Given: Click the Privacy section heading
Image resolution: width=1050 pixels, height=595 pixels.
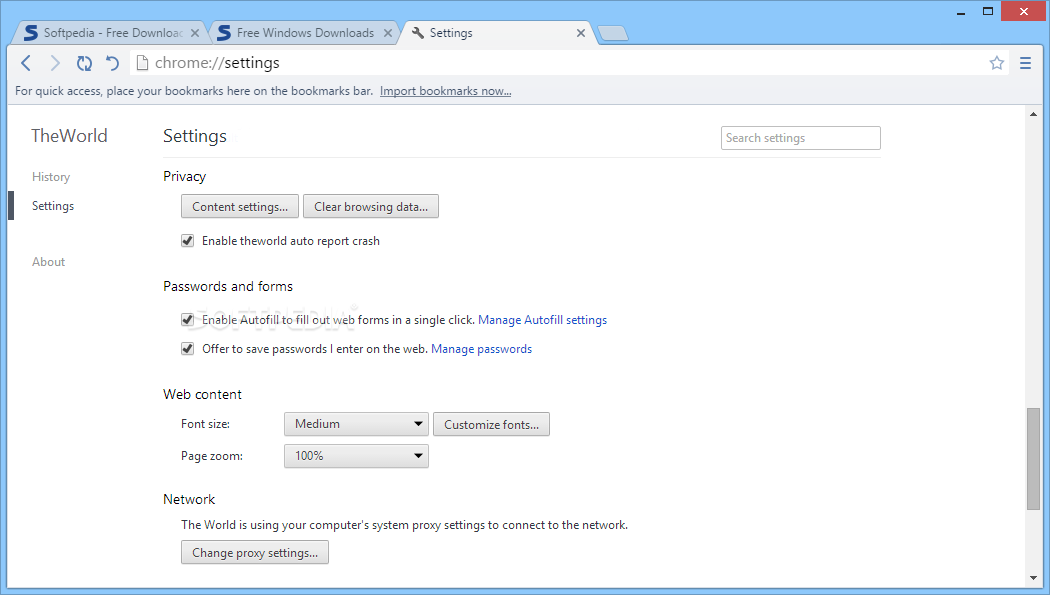Looking at the screenshot, I should point(184,176).
